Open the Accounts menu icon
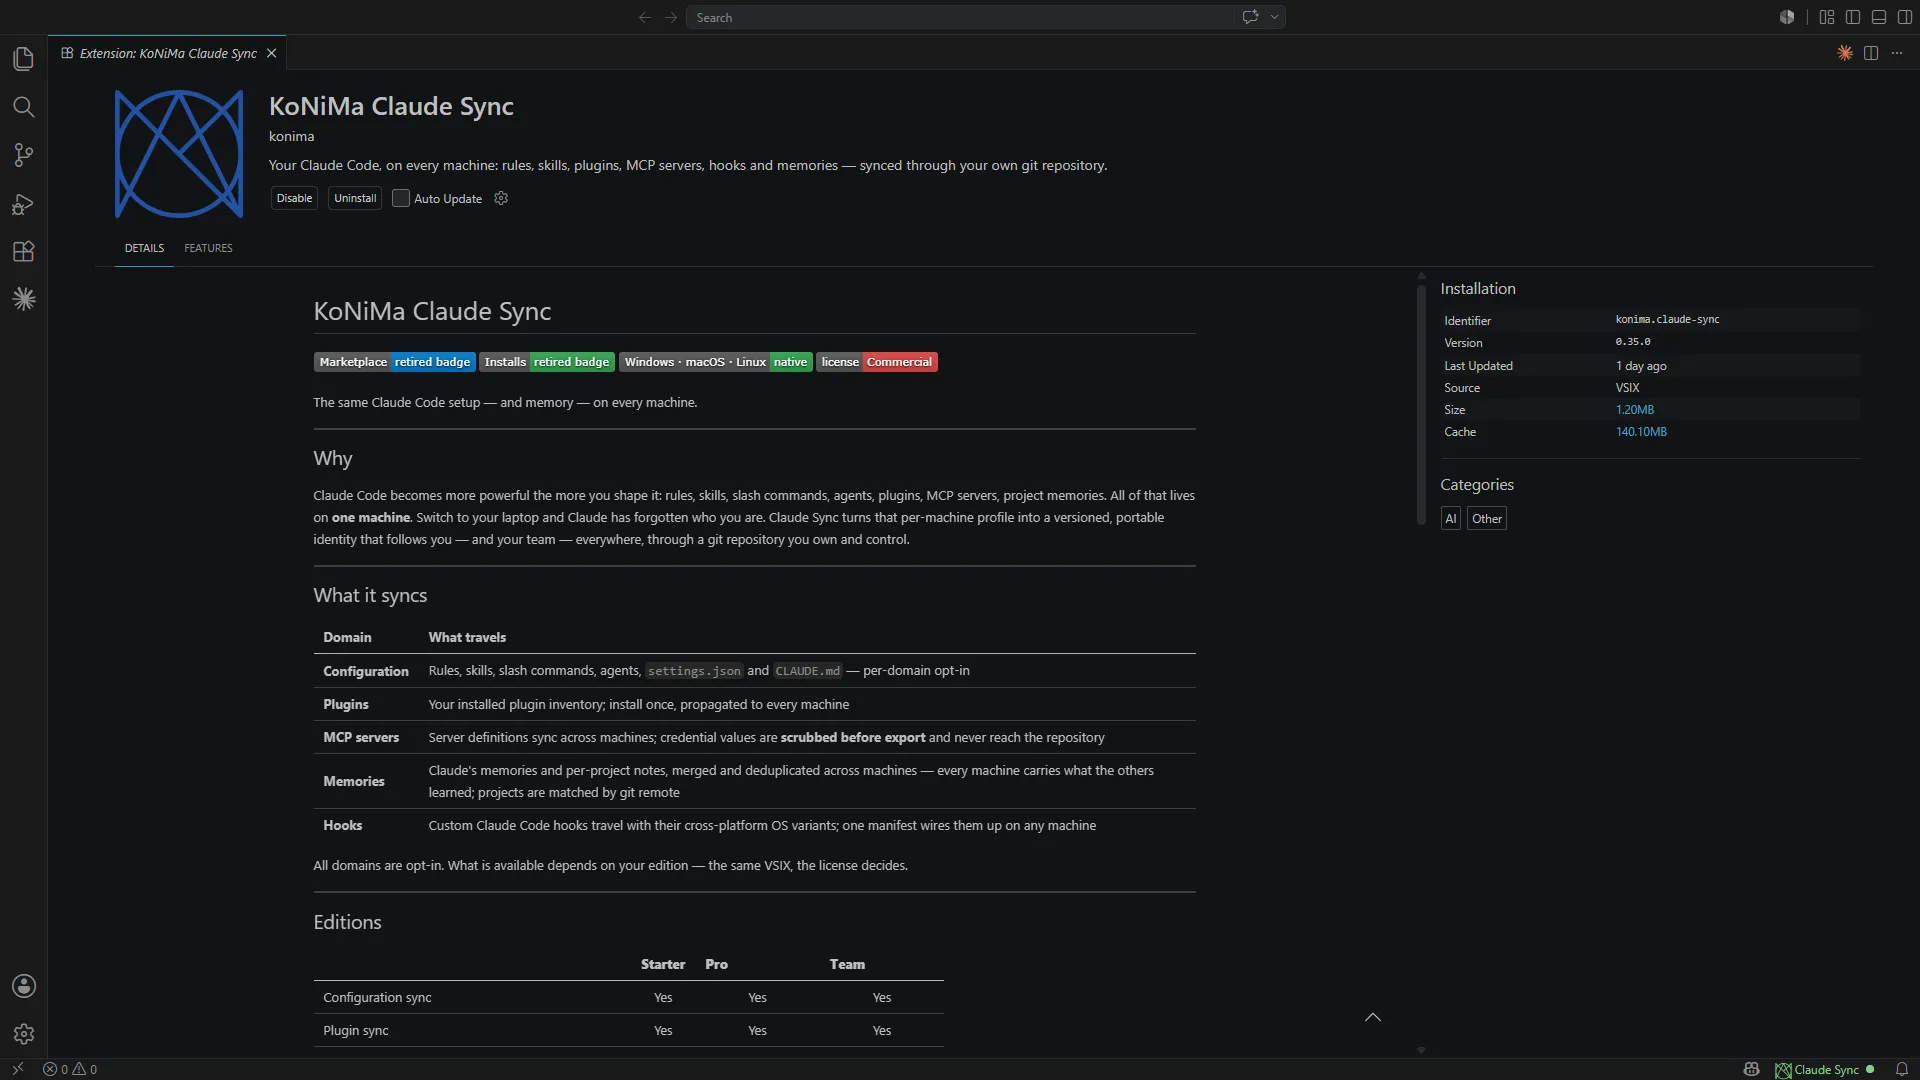Viewport: 1920px width, 1080px height. pos(24,986)
